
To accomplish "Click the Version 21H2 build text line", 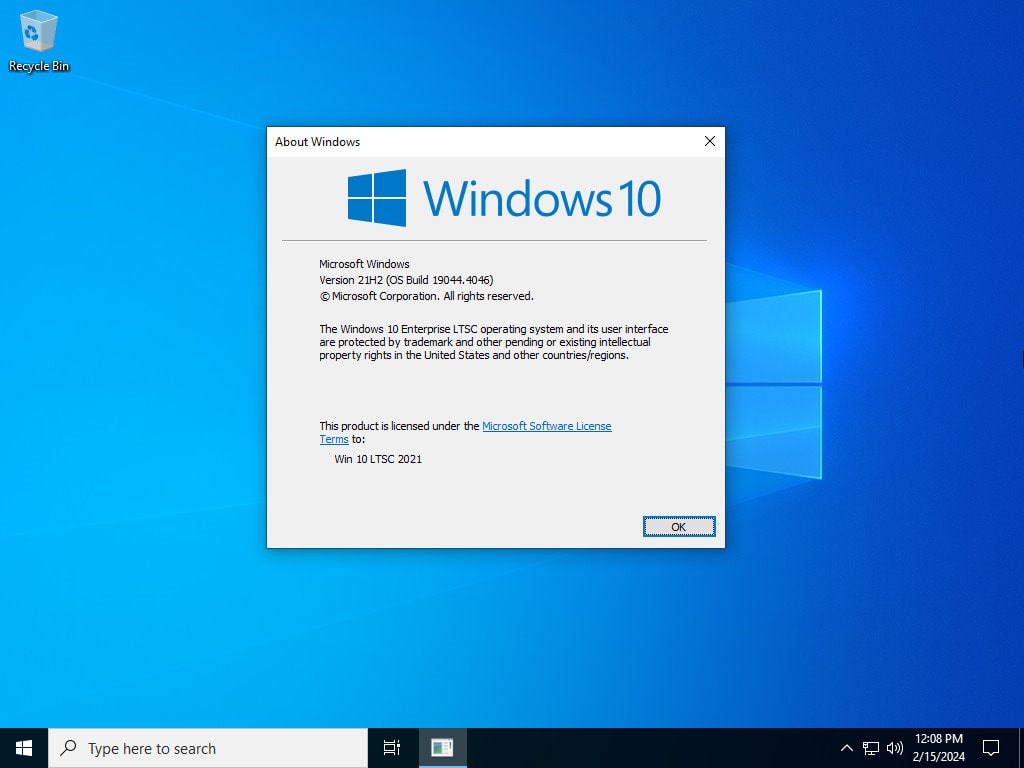I will click(405, 280).
